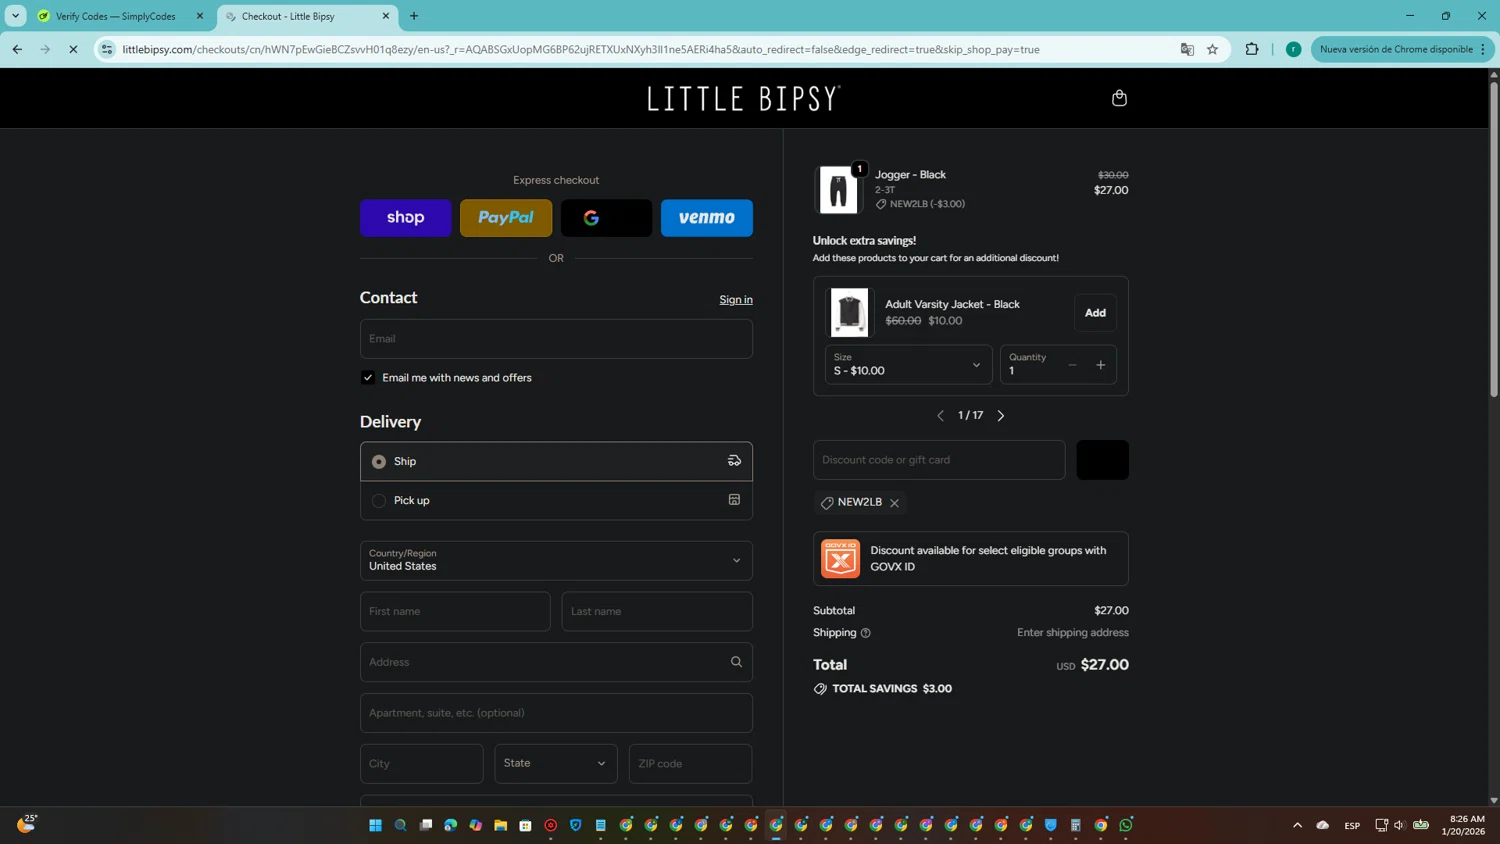
Task: Focus the Last name field
Action: (657, 611)
